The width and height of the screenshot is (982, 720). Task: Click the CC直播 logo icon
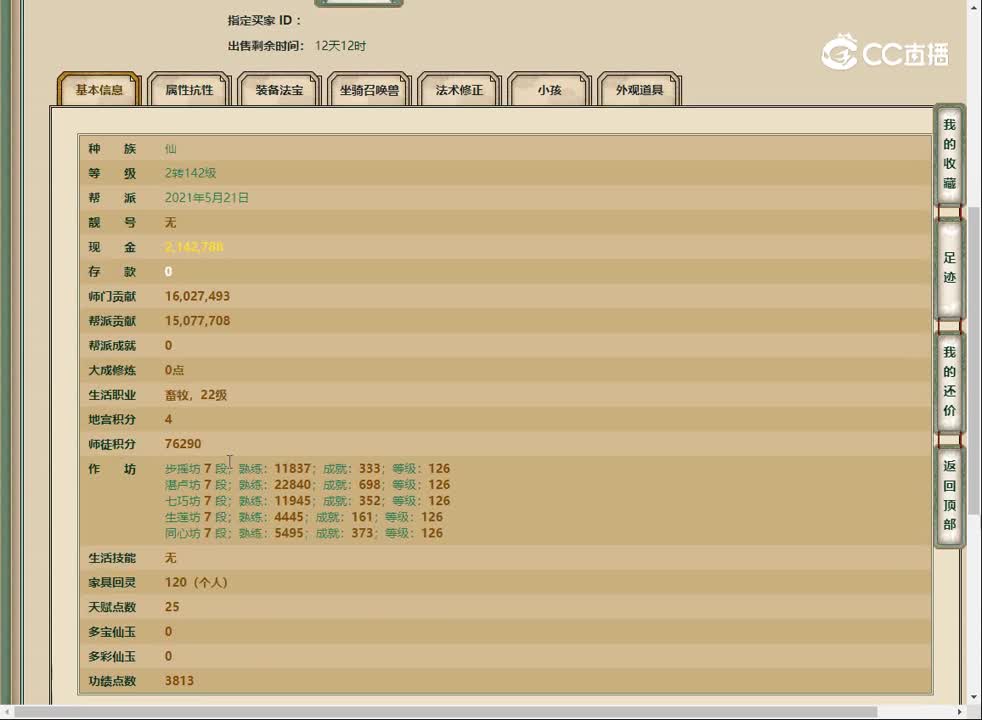pyautogui.click(x=840, y=52)
